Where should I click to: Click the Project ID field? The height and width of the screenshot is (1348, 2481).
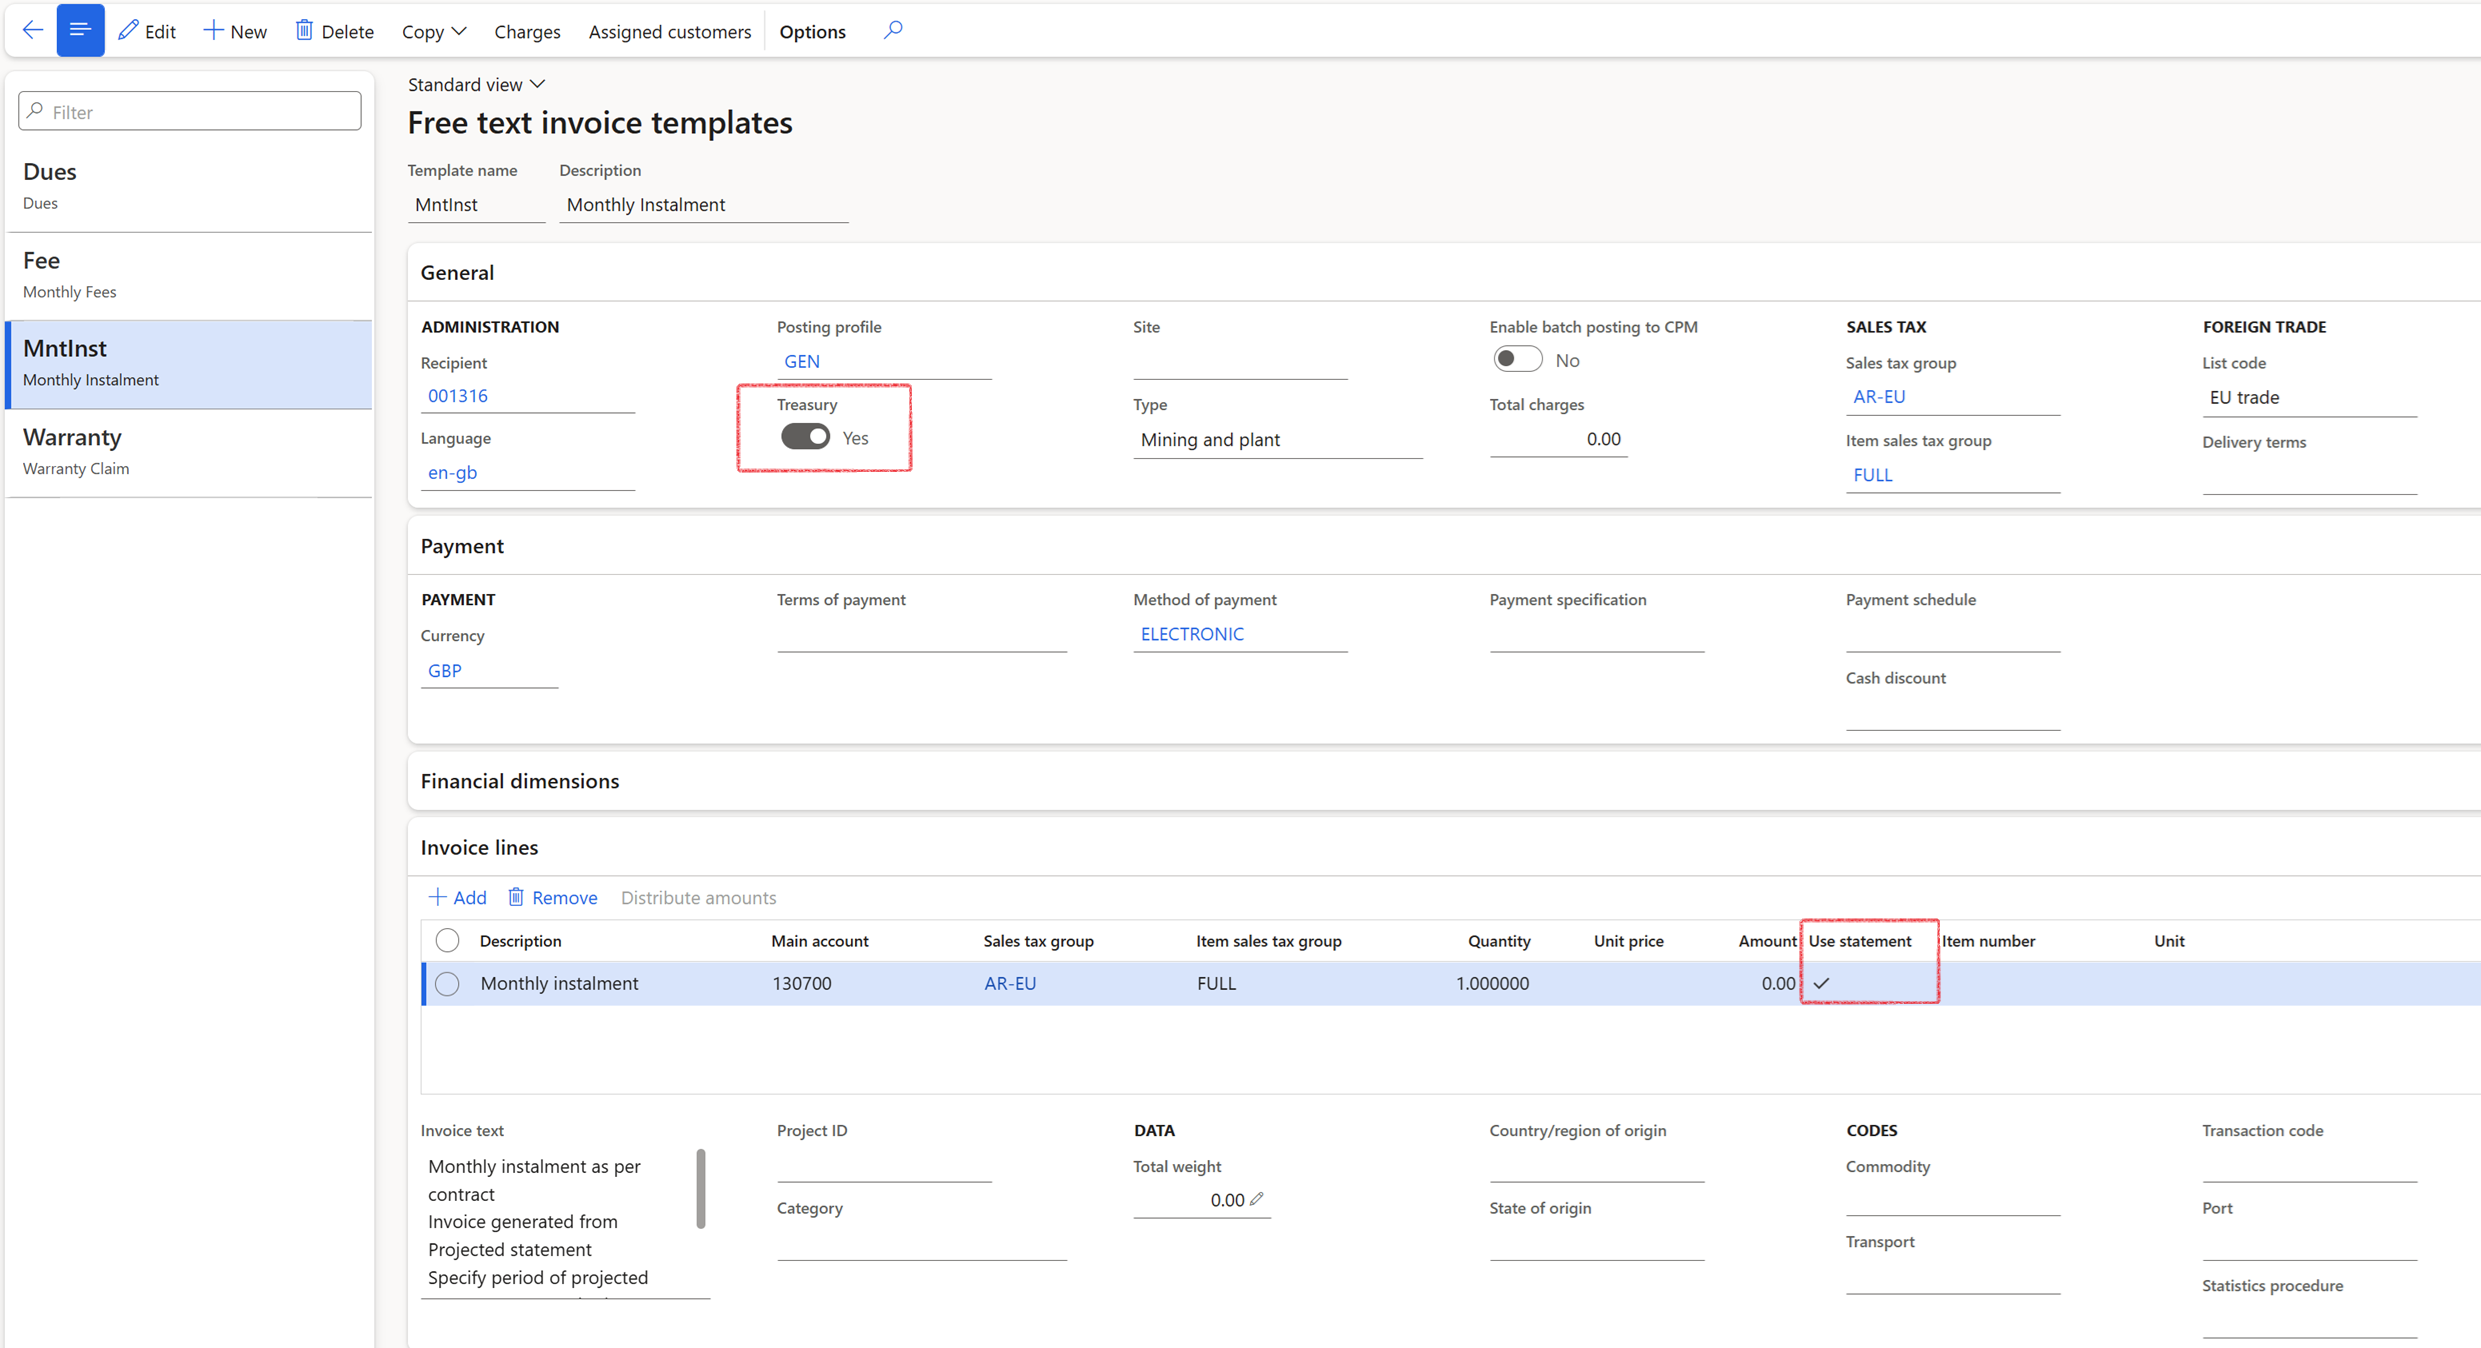884,1165
